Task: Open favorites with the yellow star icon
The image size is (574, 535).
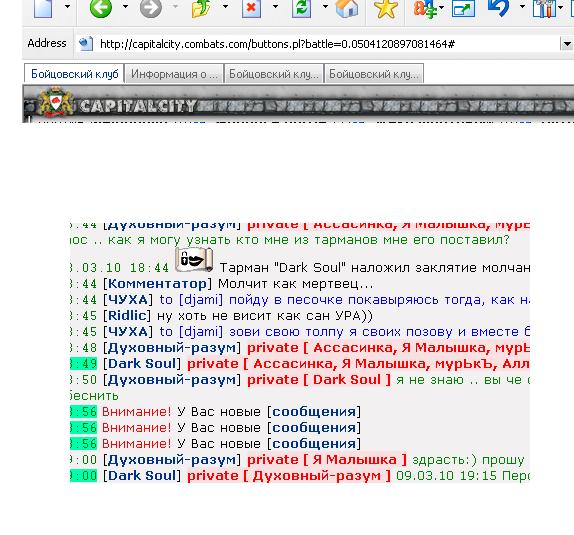Action: click(x=386, y=8)
